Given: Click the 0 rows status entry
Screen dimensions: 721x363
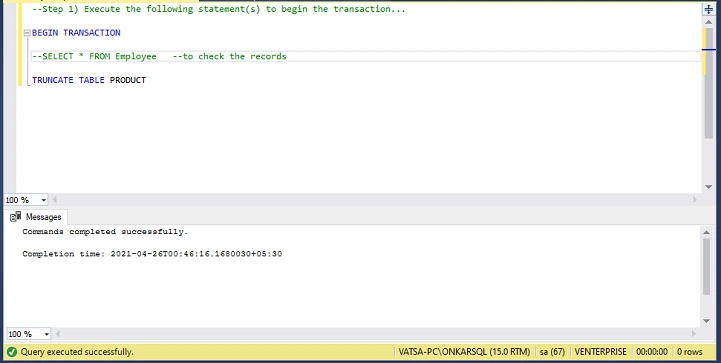Looking at the screenshot, I should (690, 352).
